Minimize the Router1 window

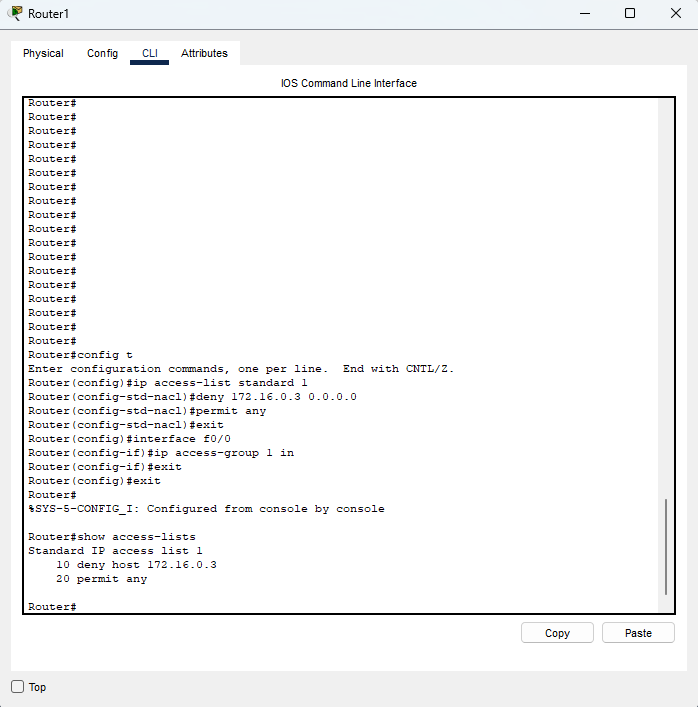click(585, 14)
